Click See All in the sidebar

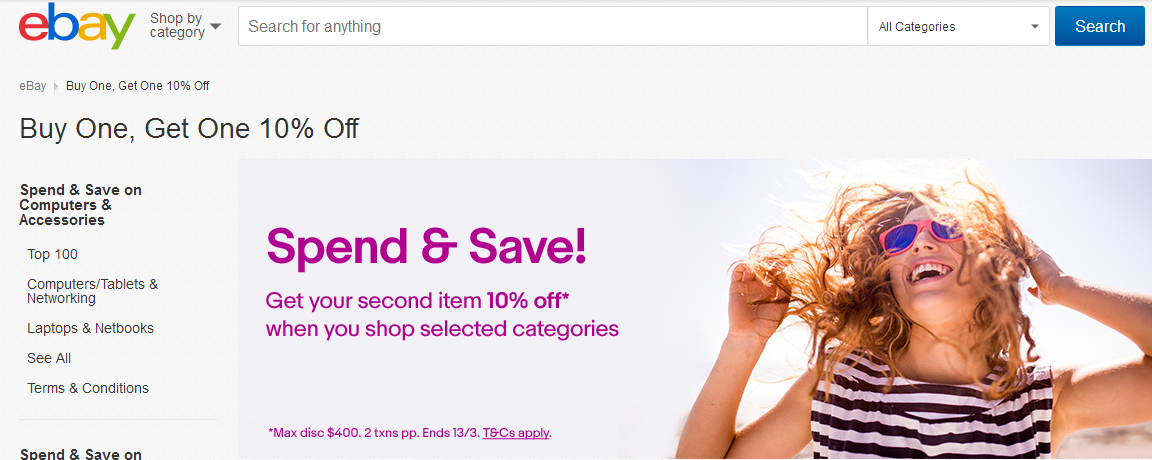click(49, 359)
